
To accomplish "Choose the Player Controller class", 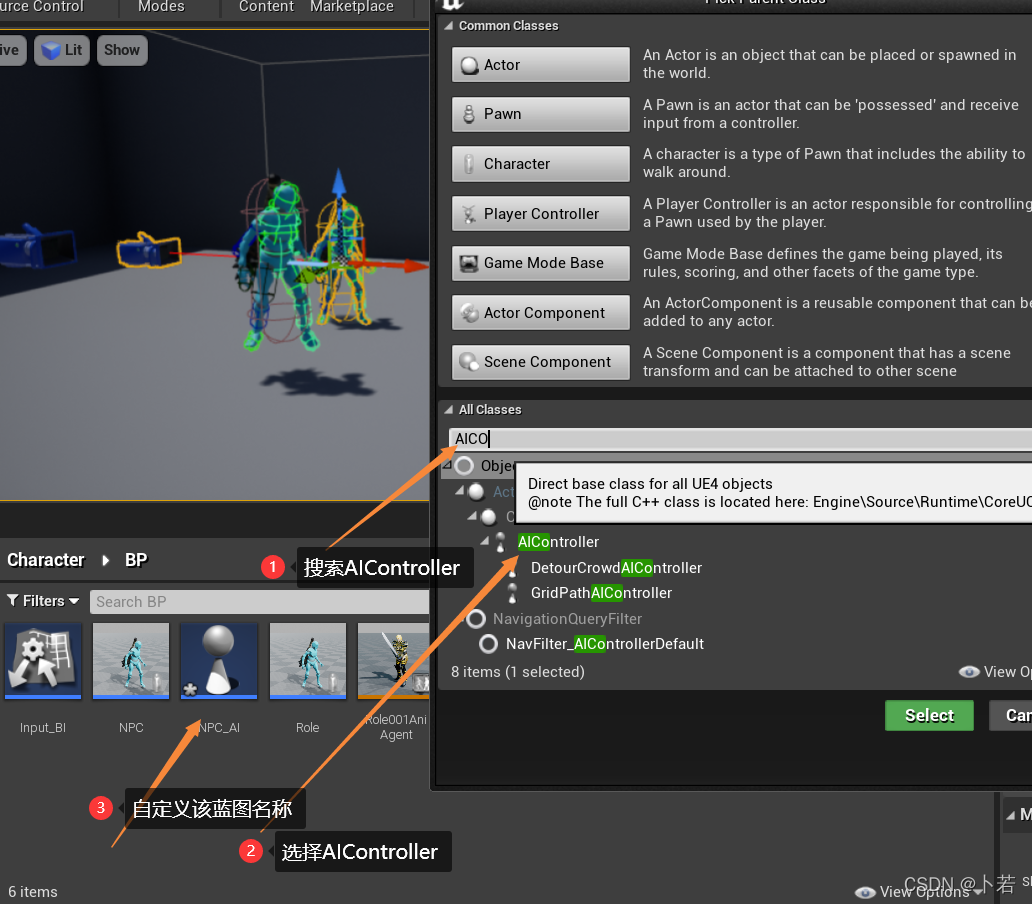I will (x=540, y=214).
